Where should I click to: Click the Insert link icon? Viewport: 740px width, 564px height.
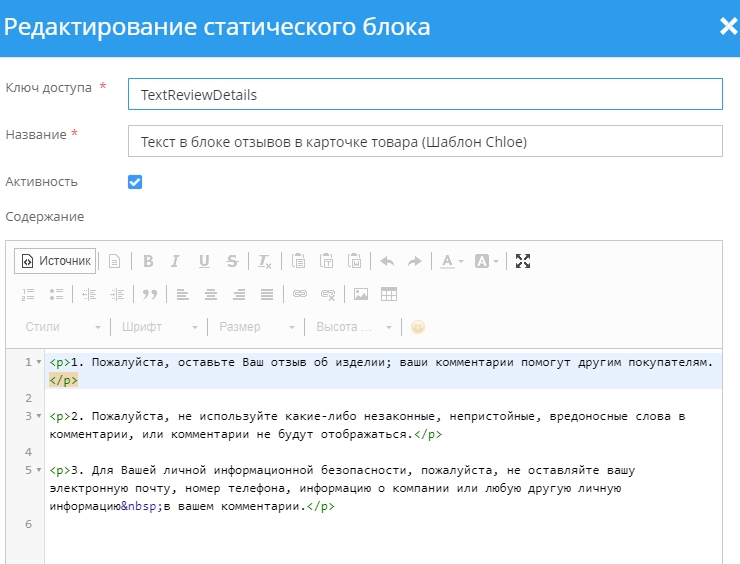pos(299,294)
